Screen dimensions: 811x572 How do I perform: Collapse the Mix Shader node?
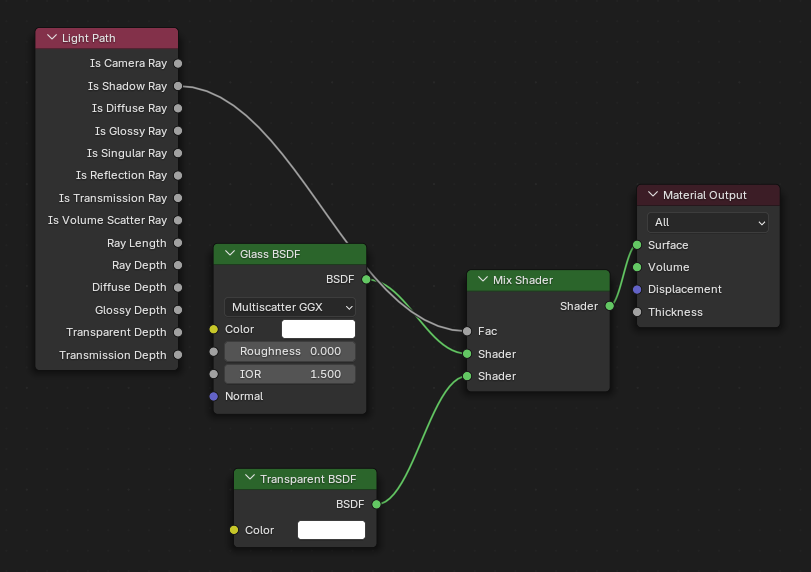coord(483,280)
